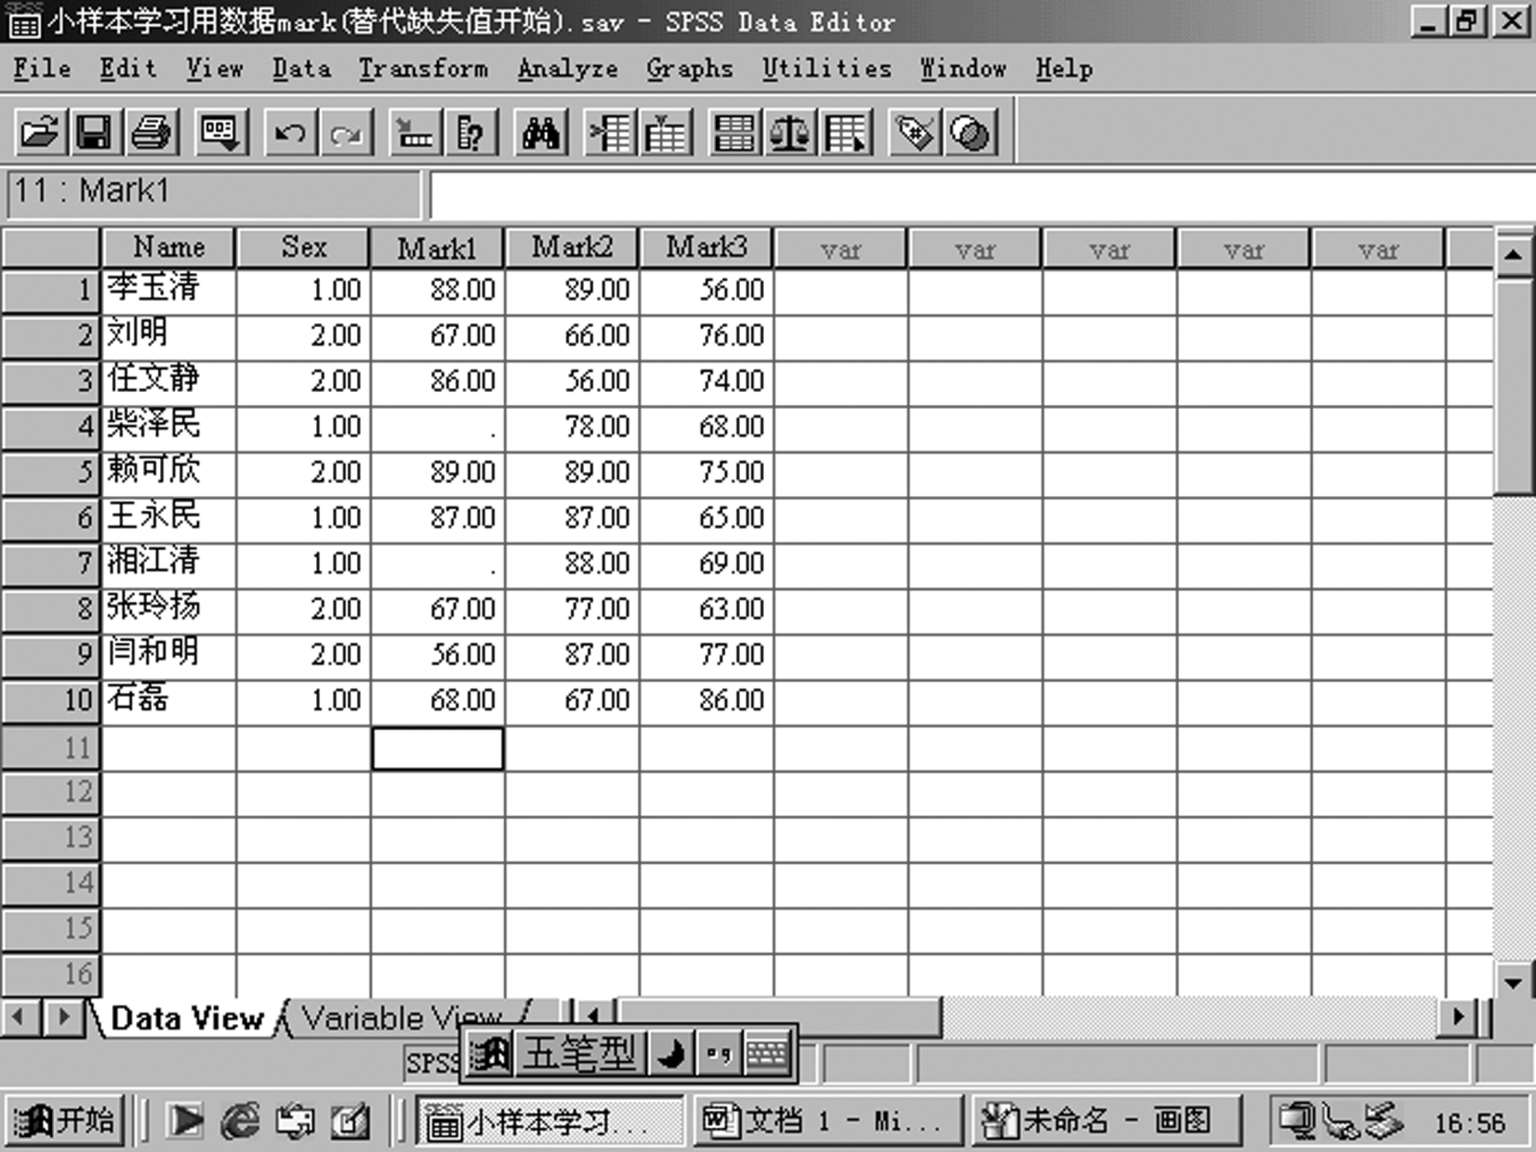Click the Redo toolbar icon
Screen dimensions: 1536x1152
pos(346,132)
